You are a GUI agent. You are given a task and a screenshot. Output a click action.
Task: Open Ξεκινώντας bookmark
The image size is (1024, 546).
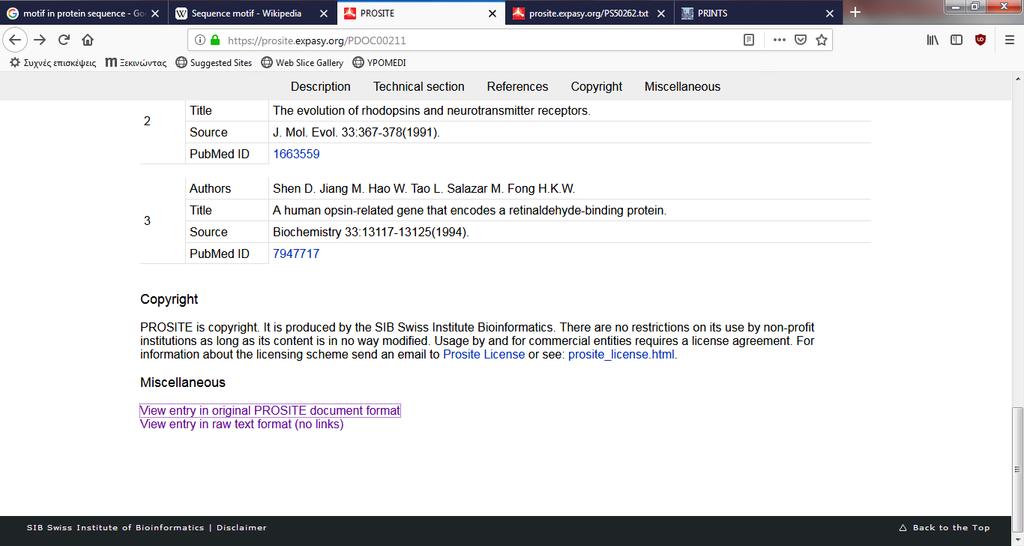(x=136, y=63)
